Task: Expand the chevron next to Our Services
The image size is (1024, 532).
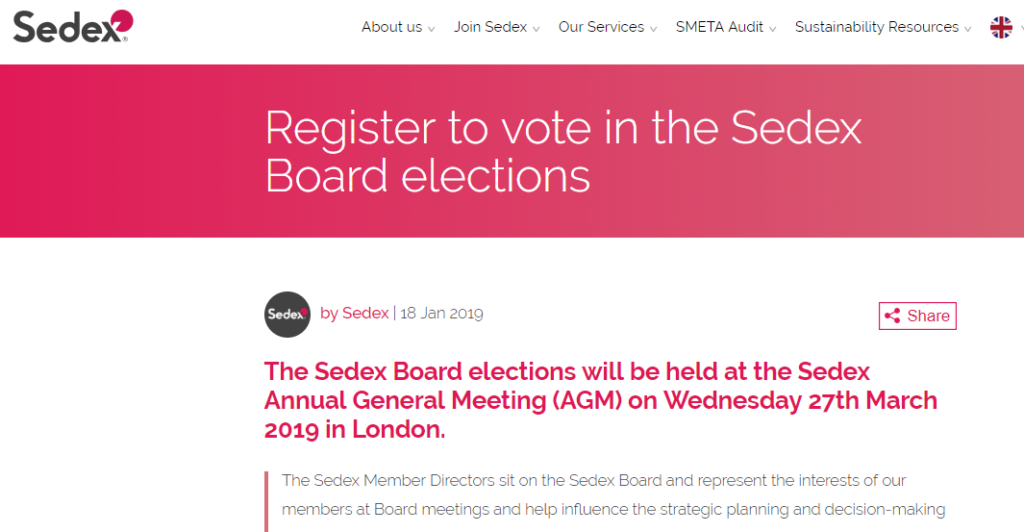Action: (653, 29)
